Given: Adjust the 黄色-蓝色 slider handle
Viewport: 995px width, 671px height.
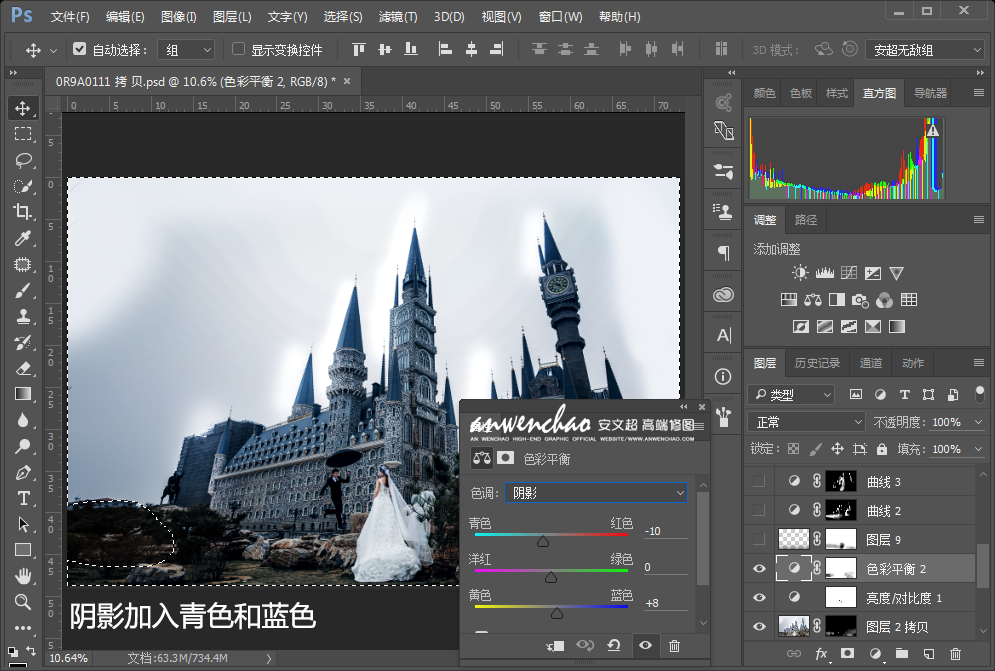Looking at the screenshot, I should (557, 613).
